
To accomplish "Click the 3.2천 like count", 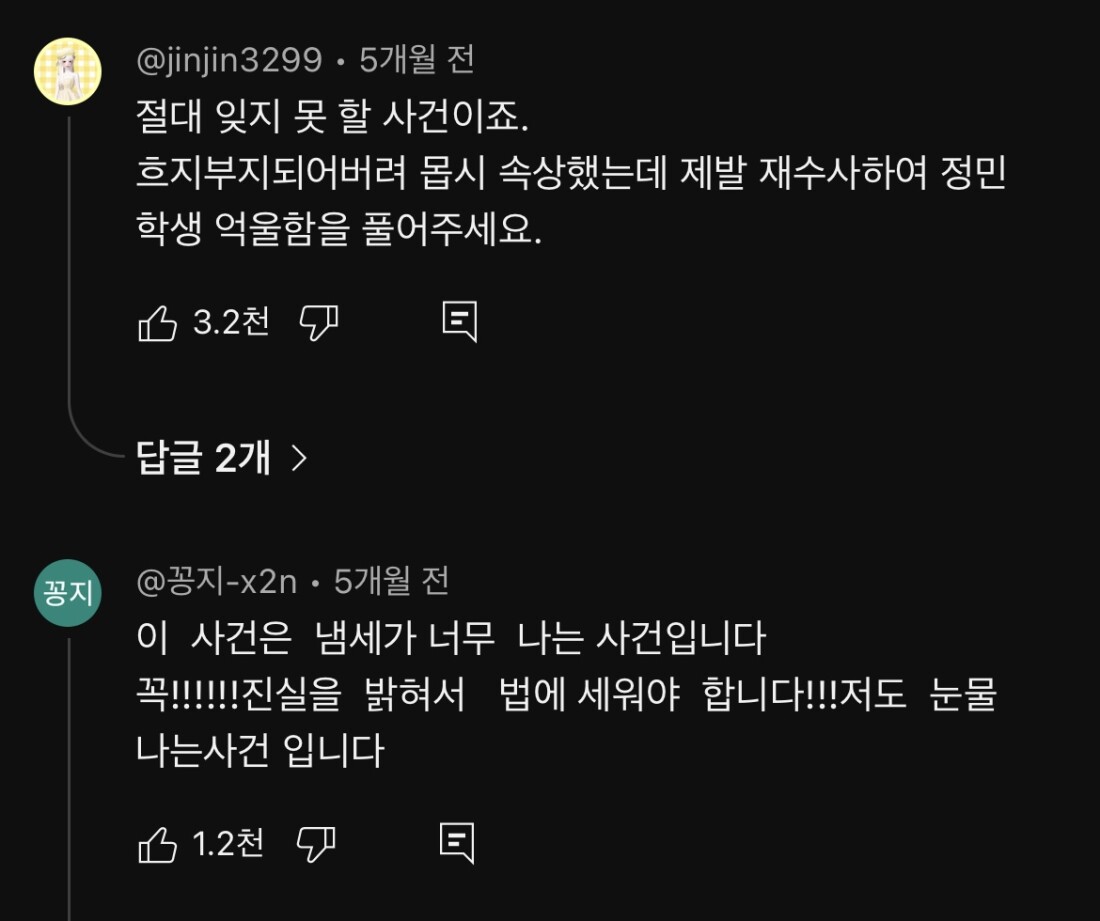I will 231,323.
